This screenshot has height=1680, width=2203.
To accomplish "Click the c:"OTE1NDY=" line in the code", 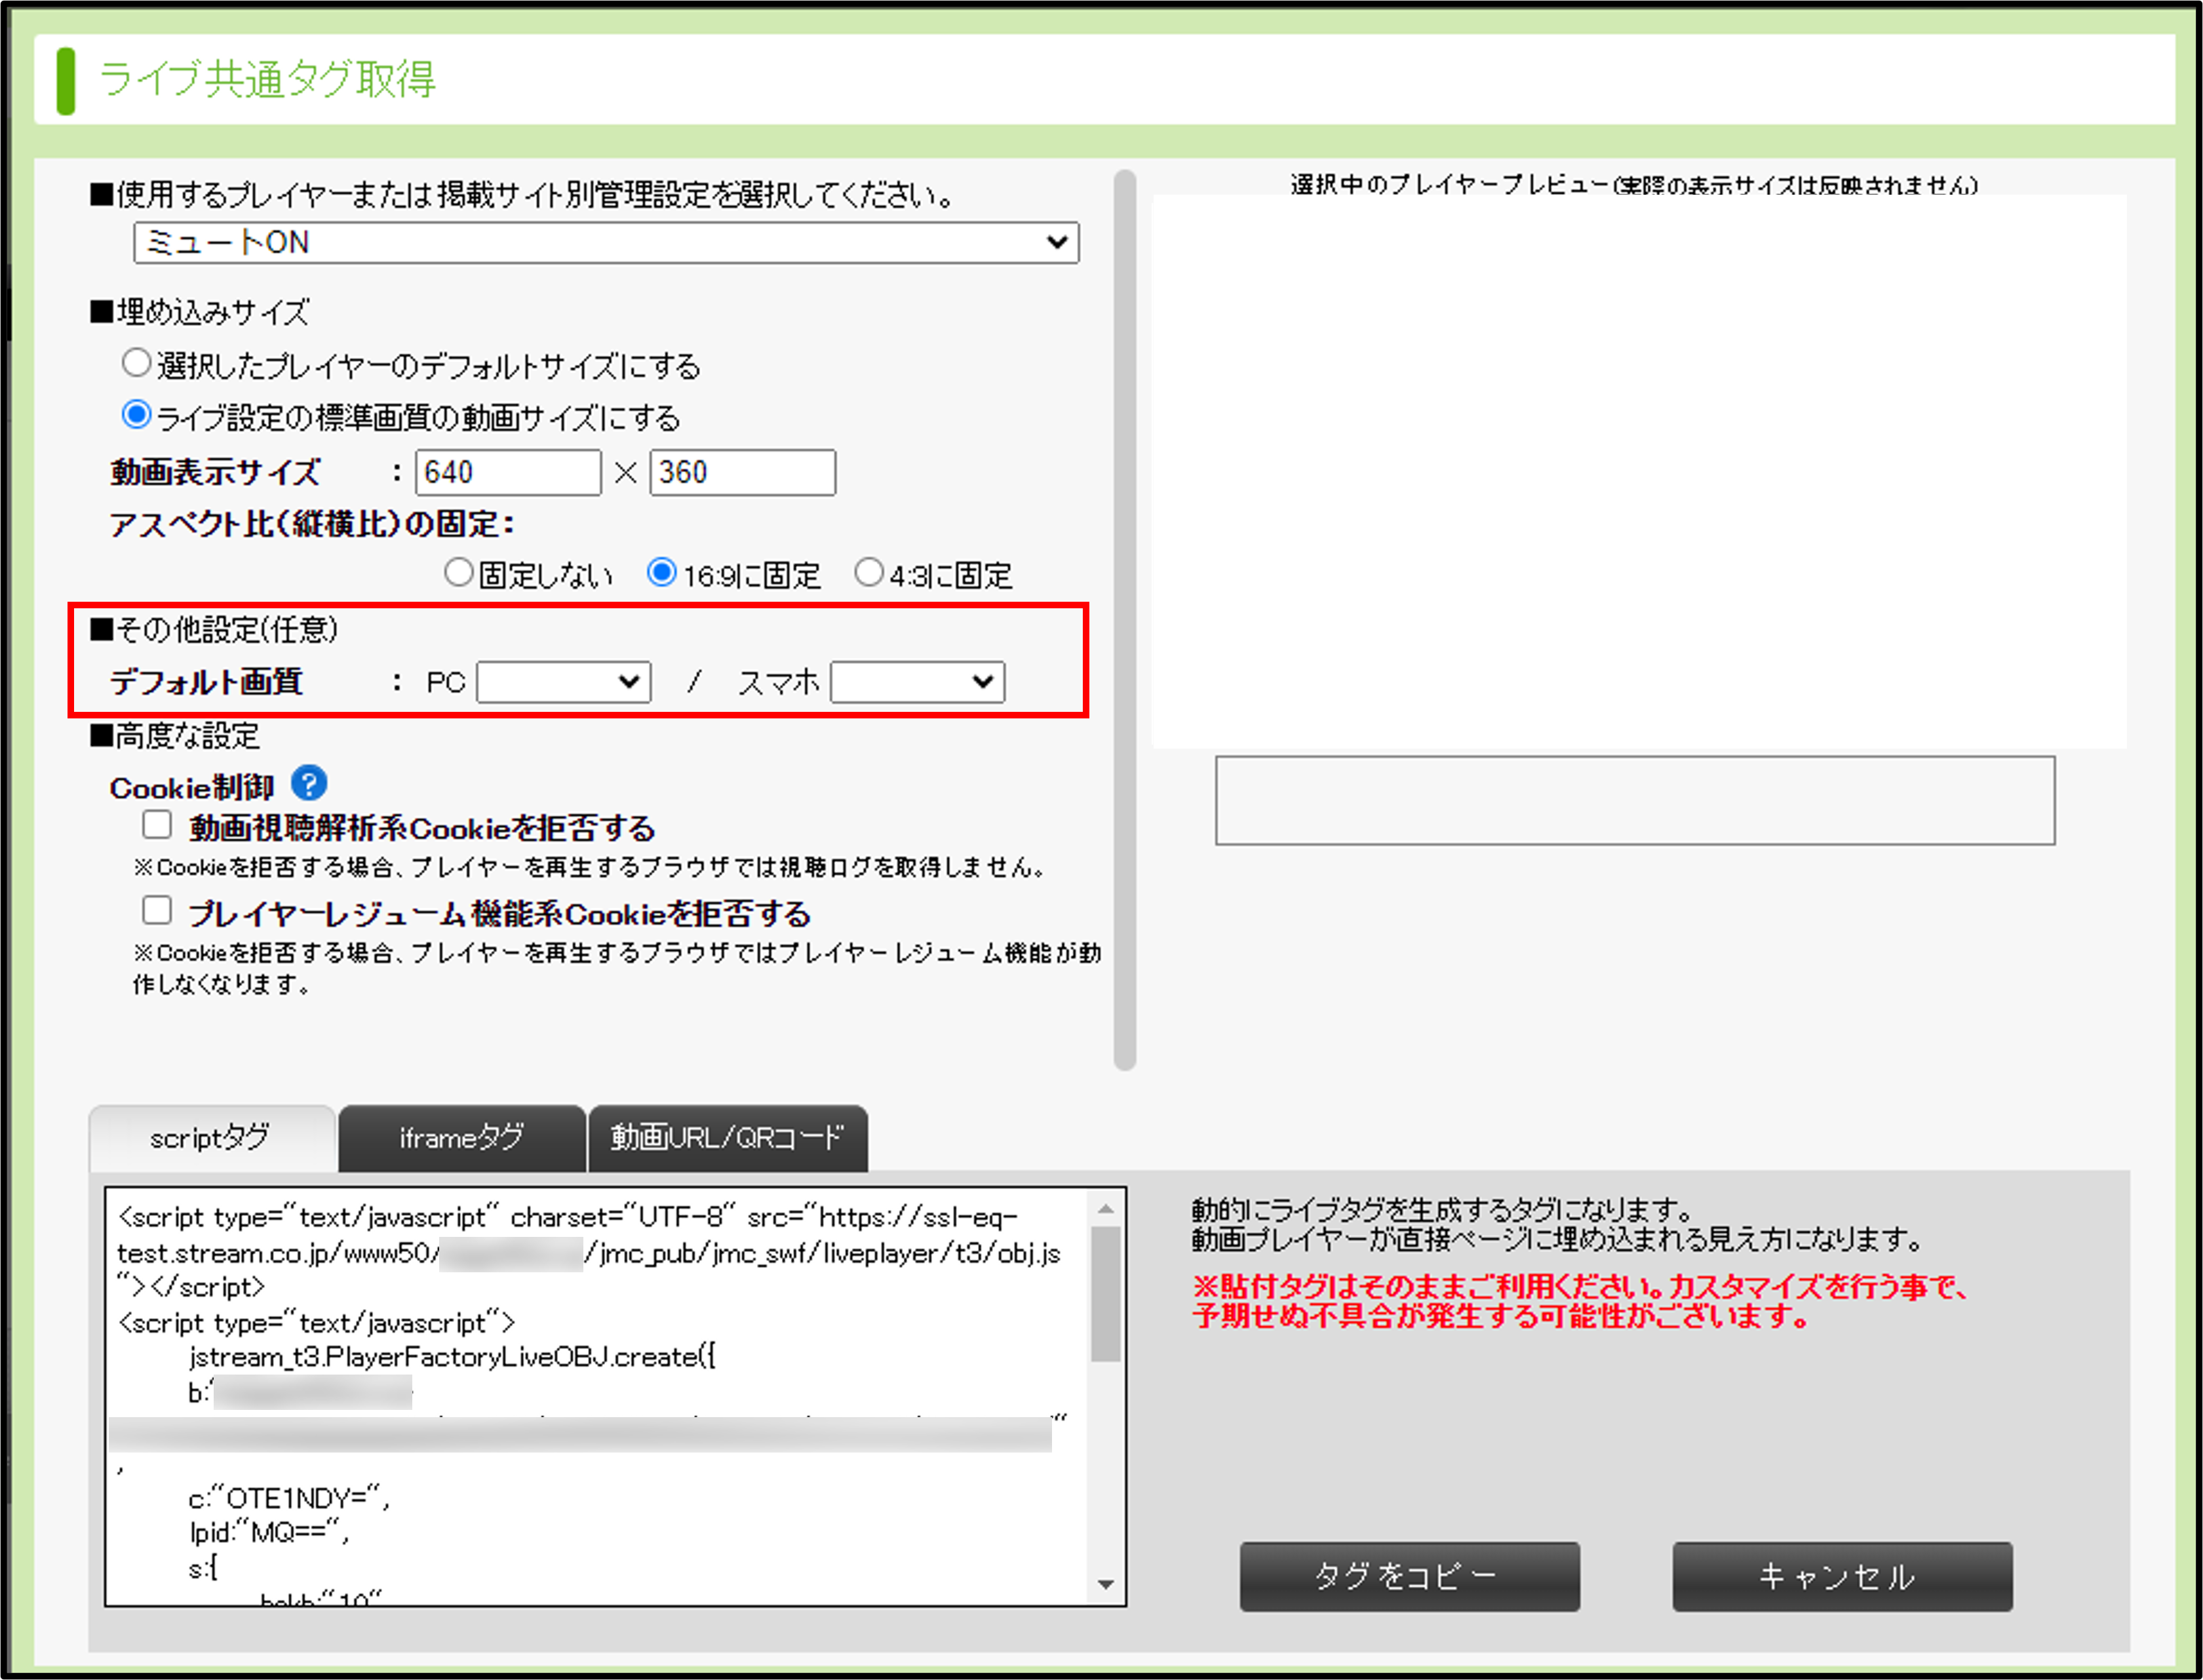I will 289,1497.
